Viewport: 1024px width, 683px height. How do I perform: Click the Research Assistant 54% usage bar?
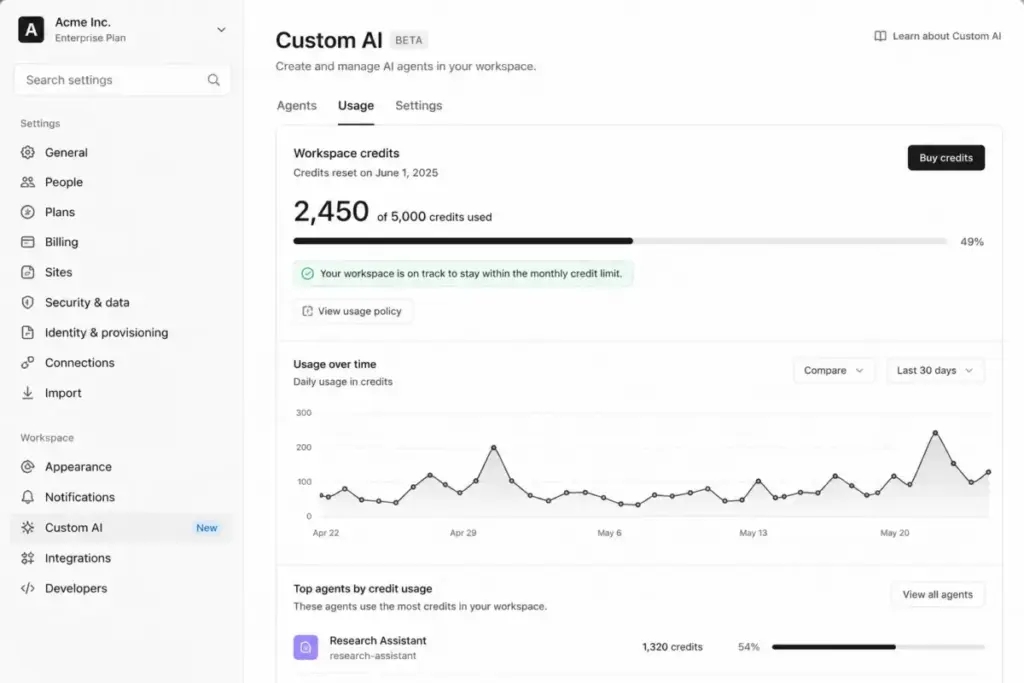(878, 647)
